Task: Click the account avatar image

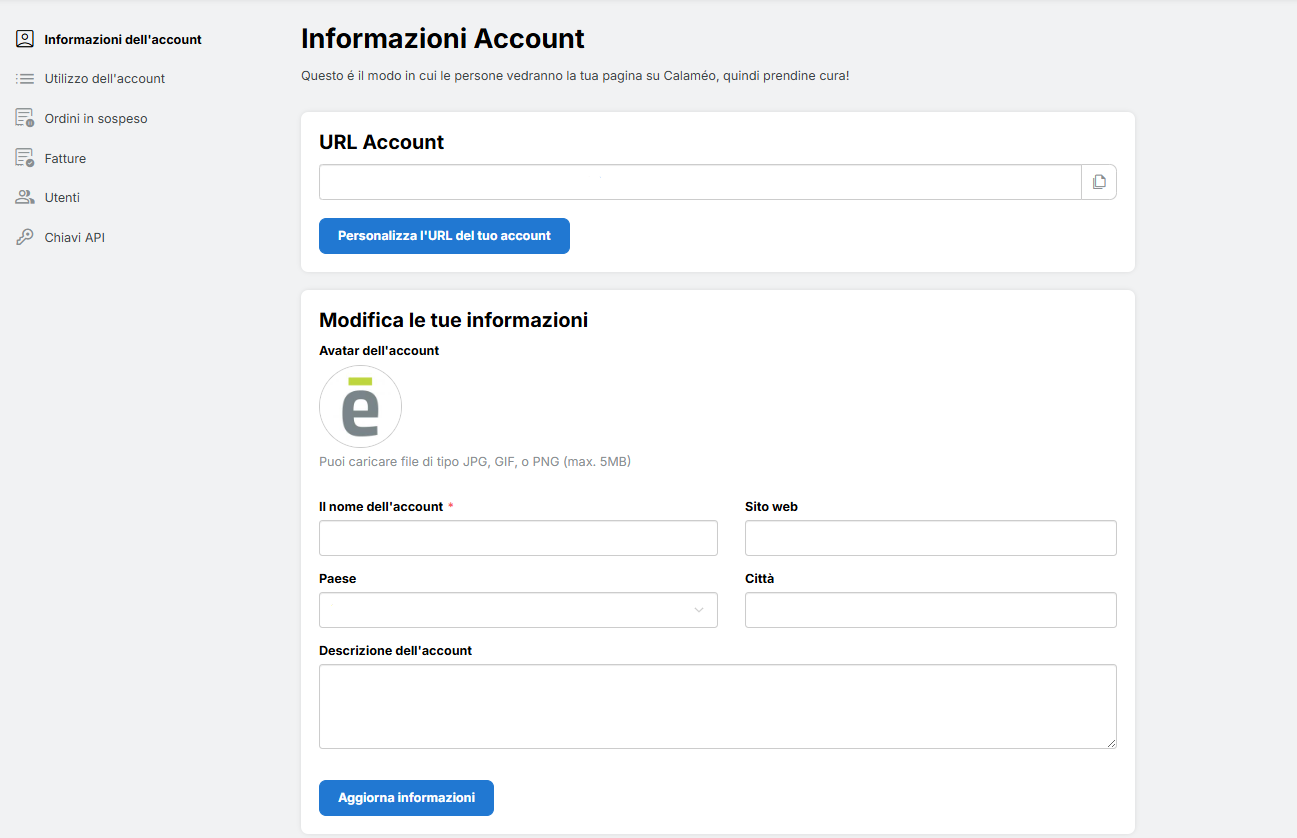Action: [x=360, y=407]
